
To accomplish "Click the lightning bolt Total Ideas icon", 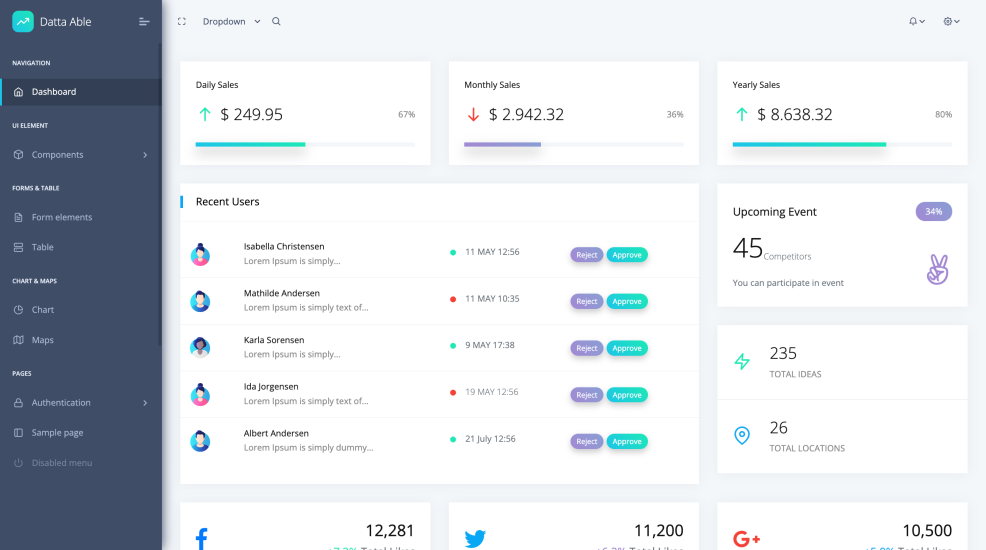I will [x=742, y=362].
